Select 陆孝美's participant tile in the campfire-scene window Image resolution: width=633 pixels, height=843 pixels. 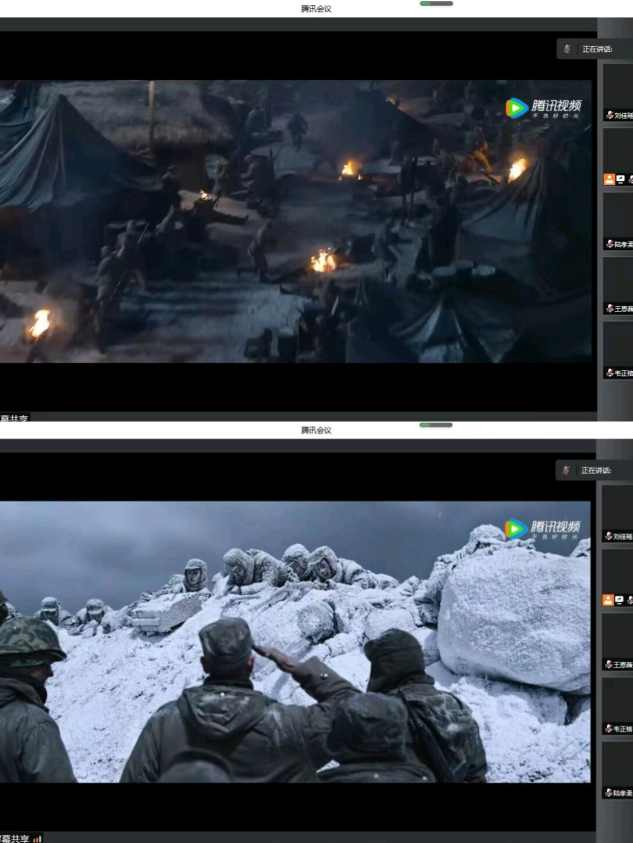point(617,221)
